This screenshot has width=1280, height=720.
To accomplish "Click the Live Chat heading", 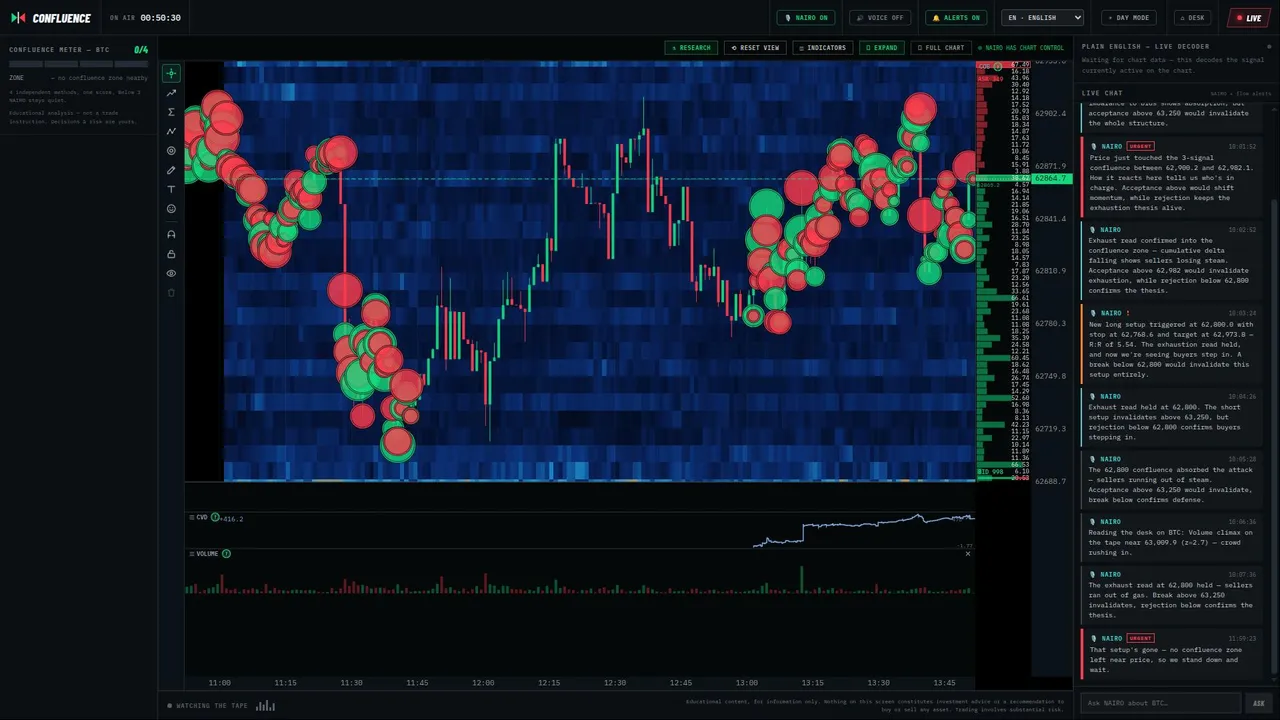I will 1102,93.
